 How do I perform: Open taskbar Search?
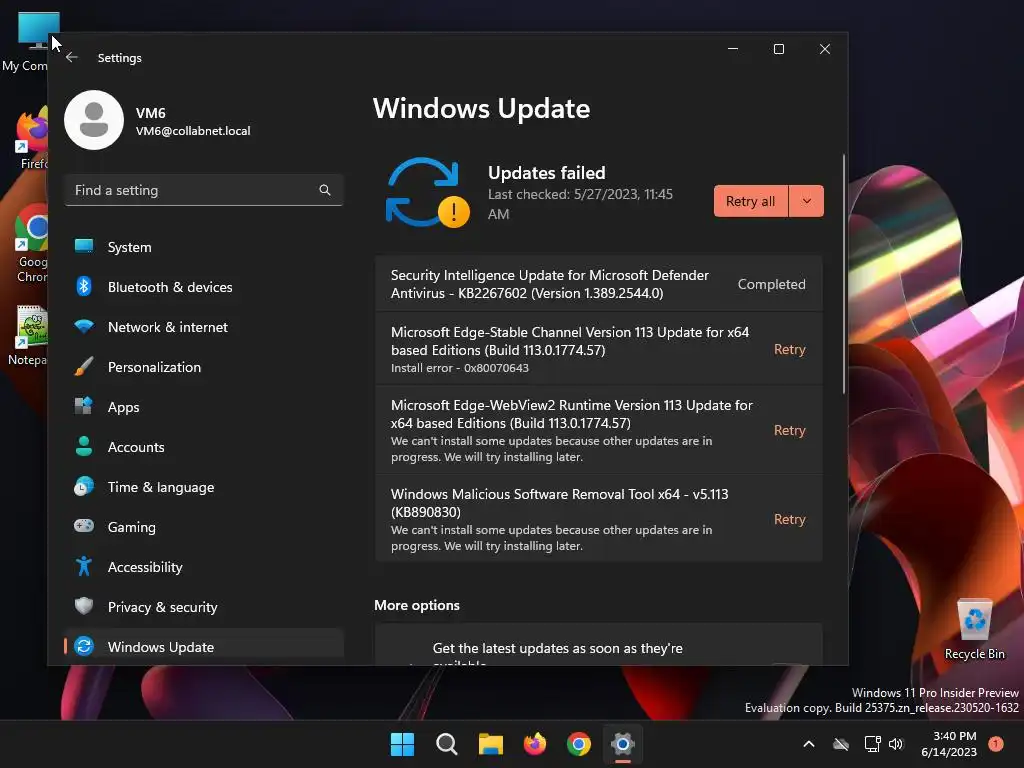(x=447, y=744)
